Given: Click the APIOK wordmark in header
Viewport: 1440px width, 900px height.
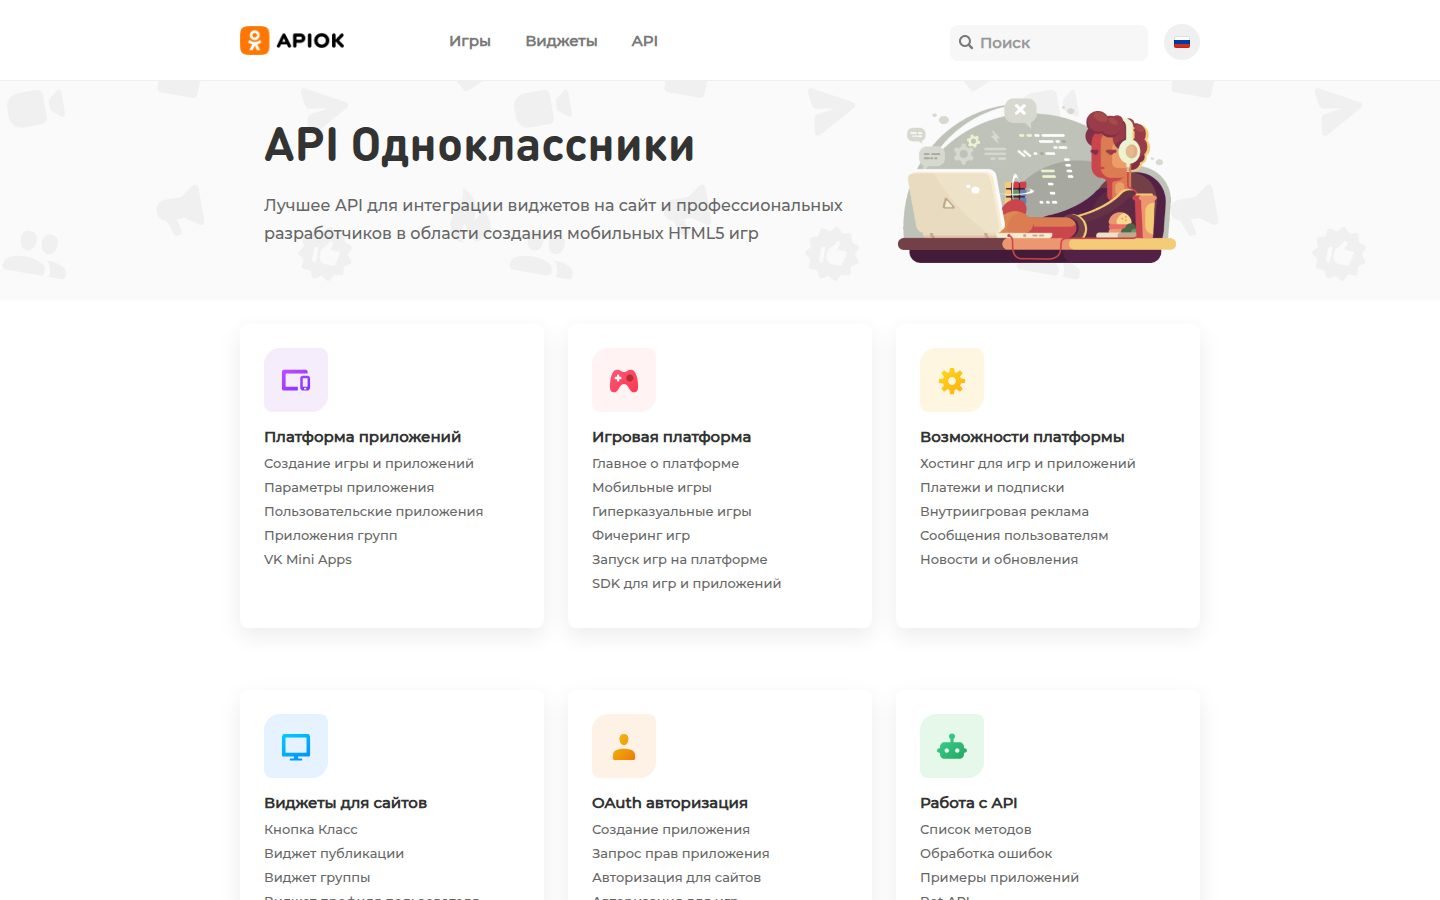Looking at the screenshot, I should tap(310, 41).
